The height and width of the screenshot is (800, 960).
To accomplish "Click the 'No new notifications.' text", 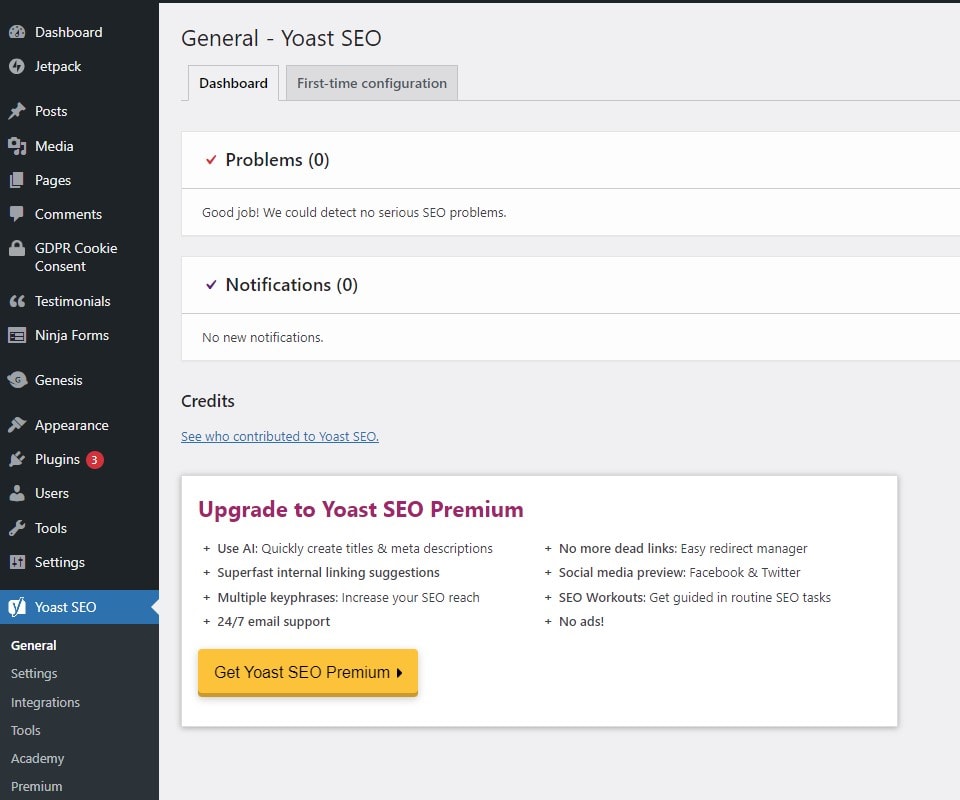I will click(263, 337).
